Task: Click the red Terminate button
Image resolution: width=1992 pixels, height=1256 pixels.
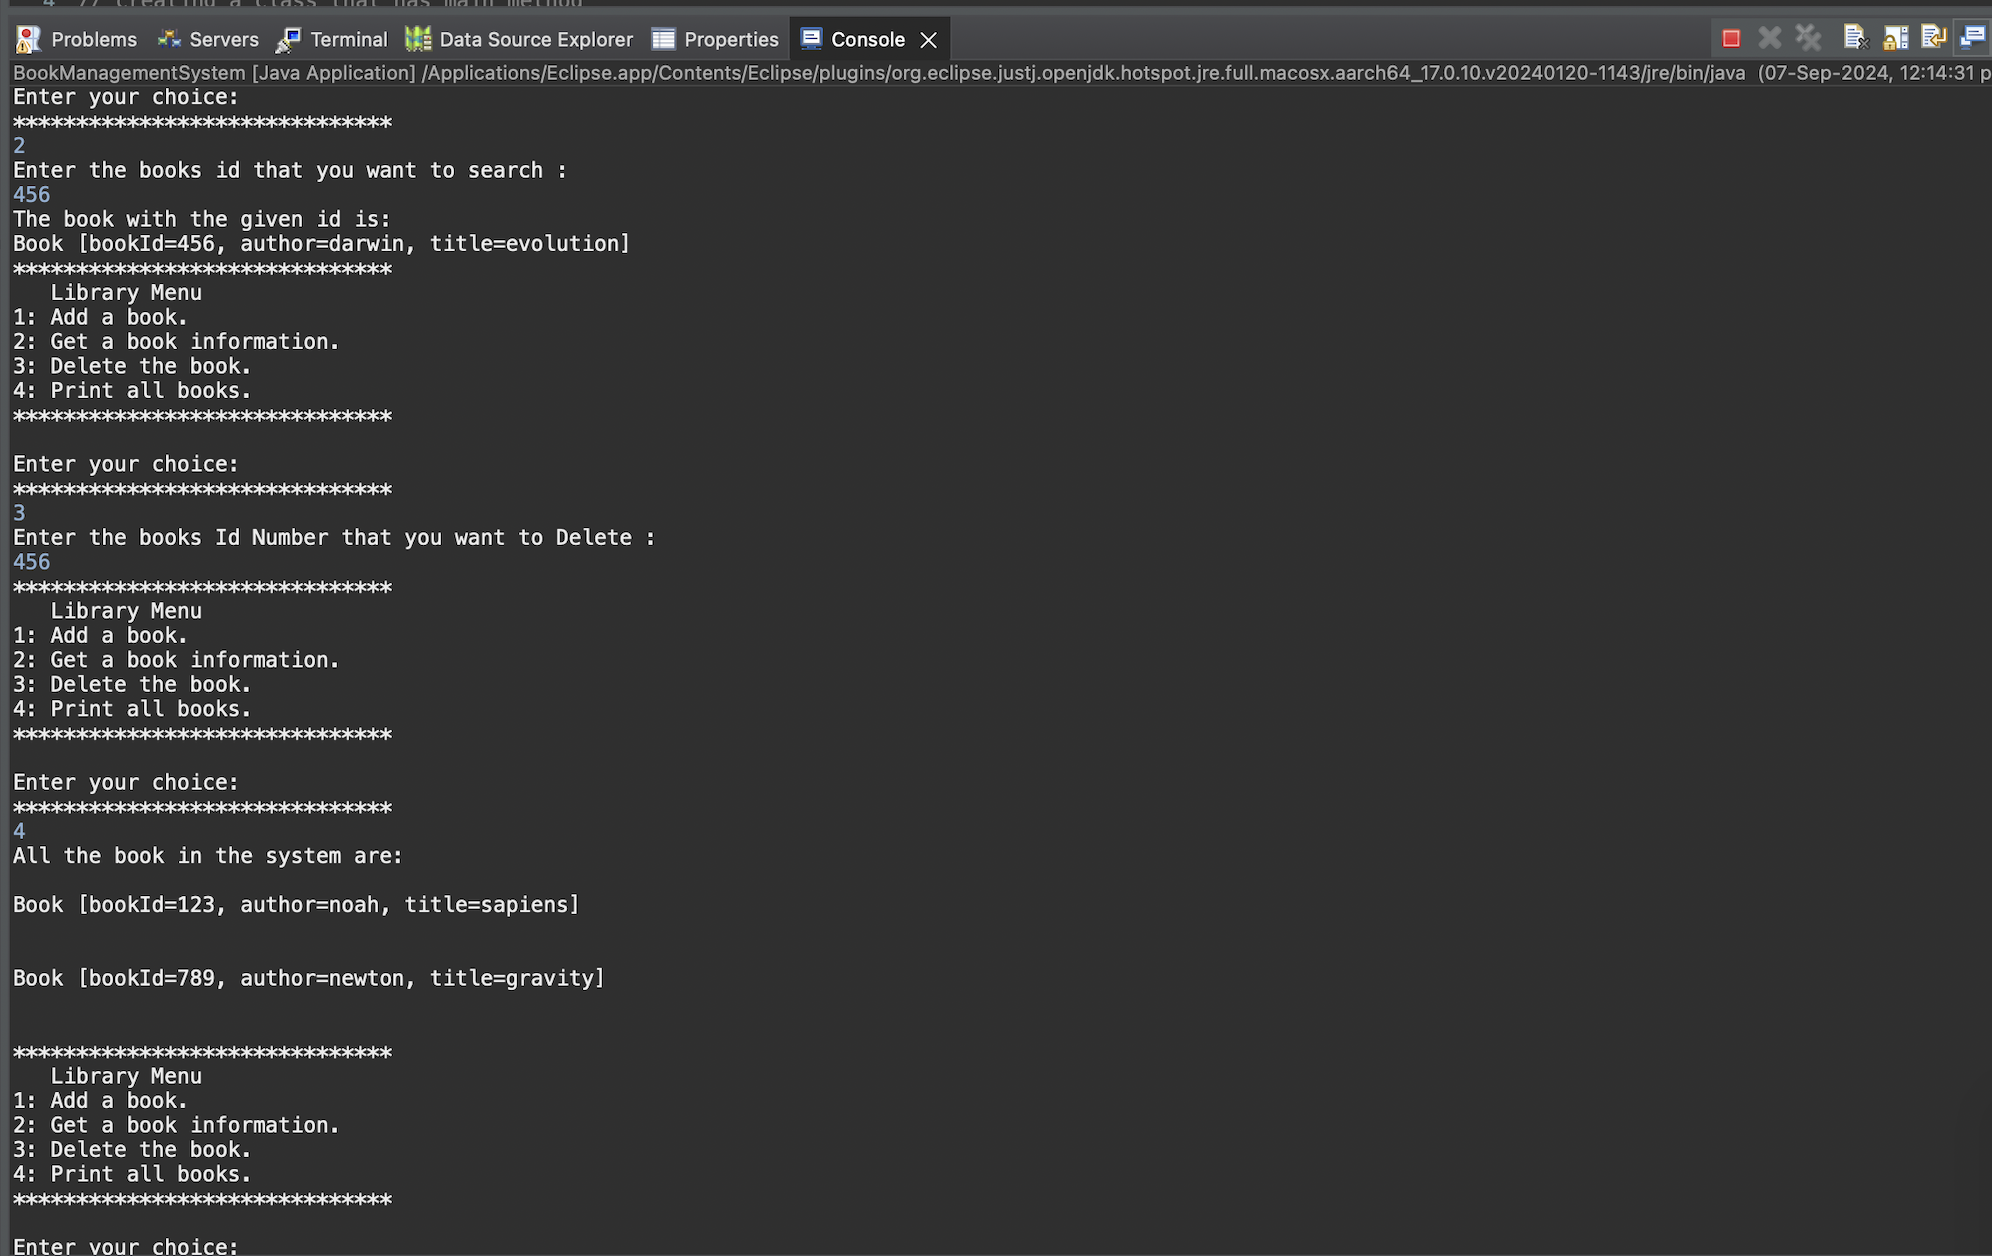Action: pos(1731,39)
